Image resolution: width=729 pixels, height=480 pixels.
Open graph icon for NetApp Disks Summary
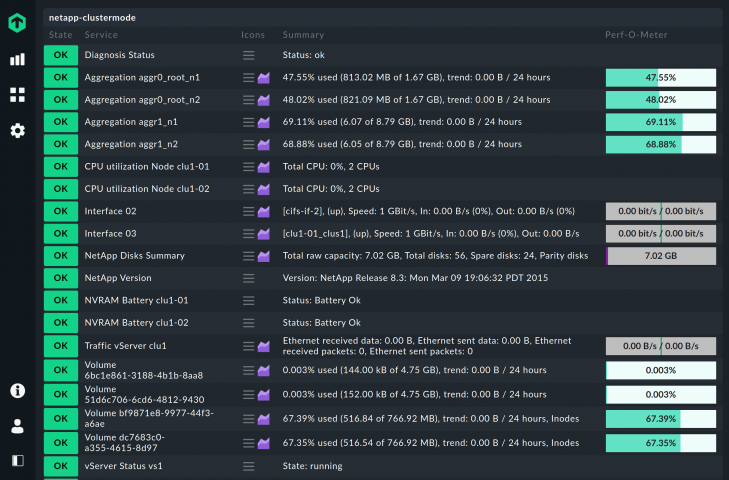(x=265, y=256)
